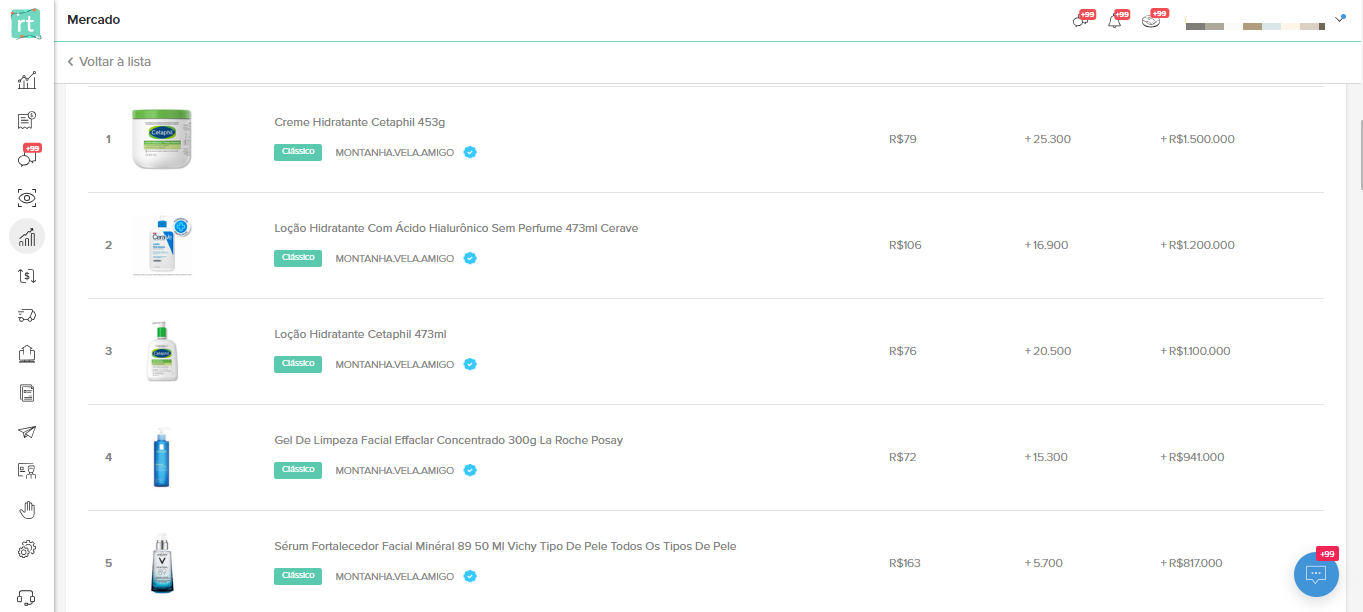Click Cetaphil pump bottle thumbnail
This screenshot has width=1363, height=612.
(161, 351)
